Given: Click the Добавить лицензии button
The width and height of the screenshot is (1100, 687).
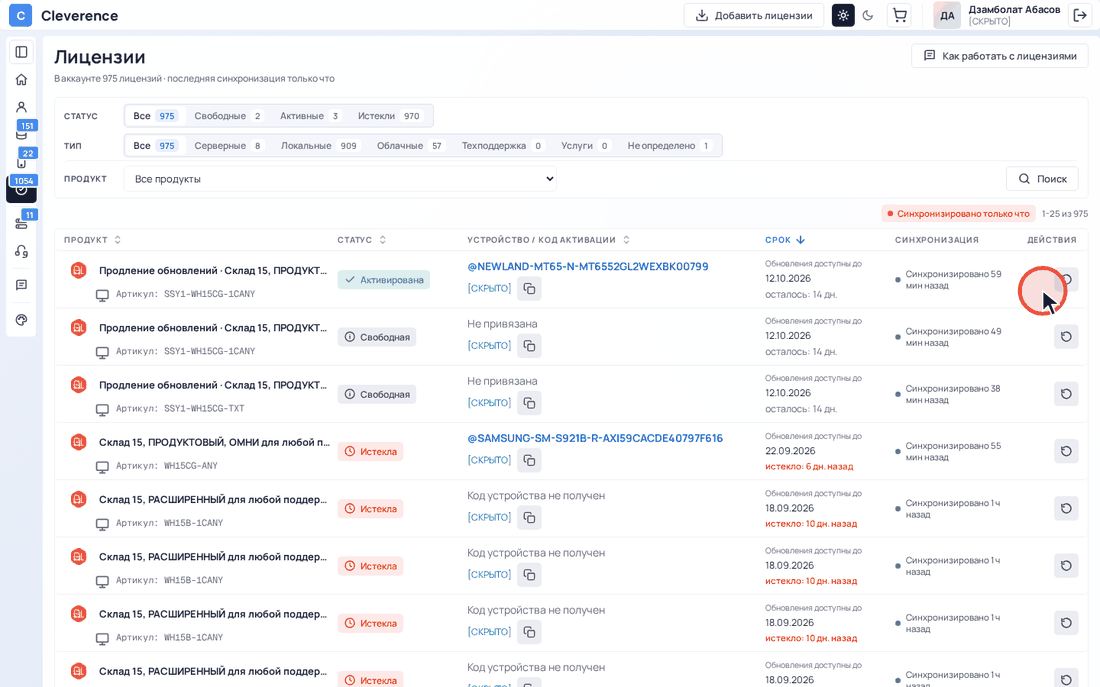Looking at the screenshot, I should [x=753, y=15].
